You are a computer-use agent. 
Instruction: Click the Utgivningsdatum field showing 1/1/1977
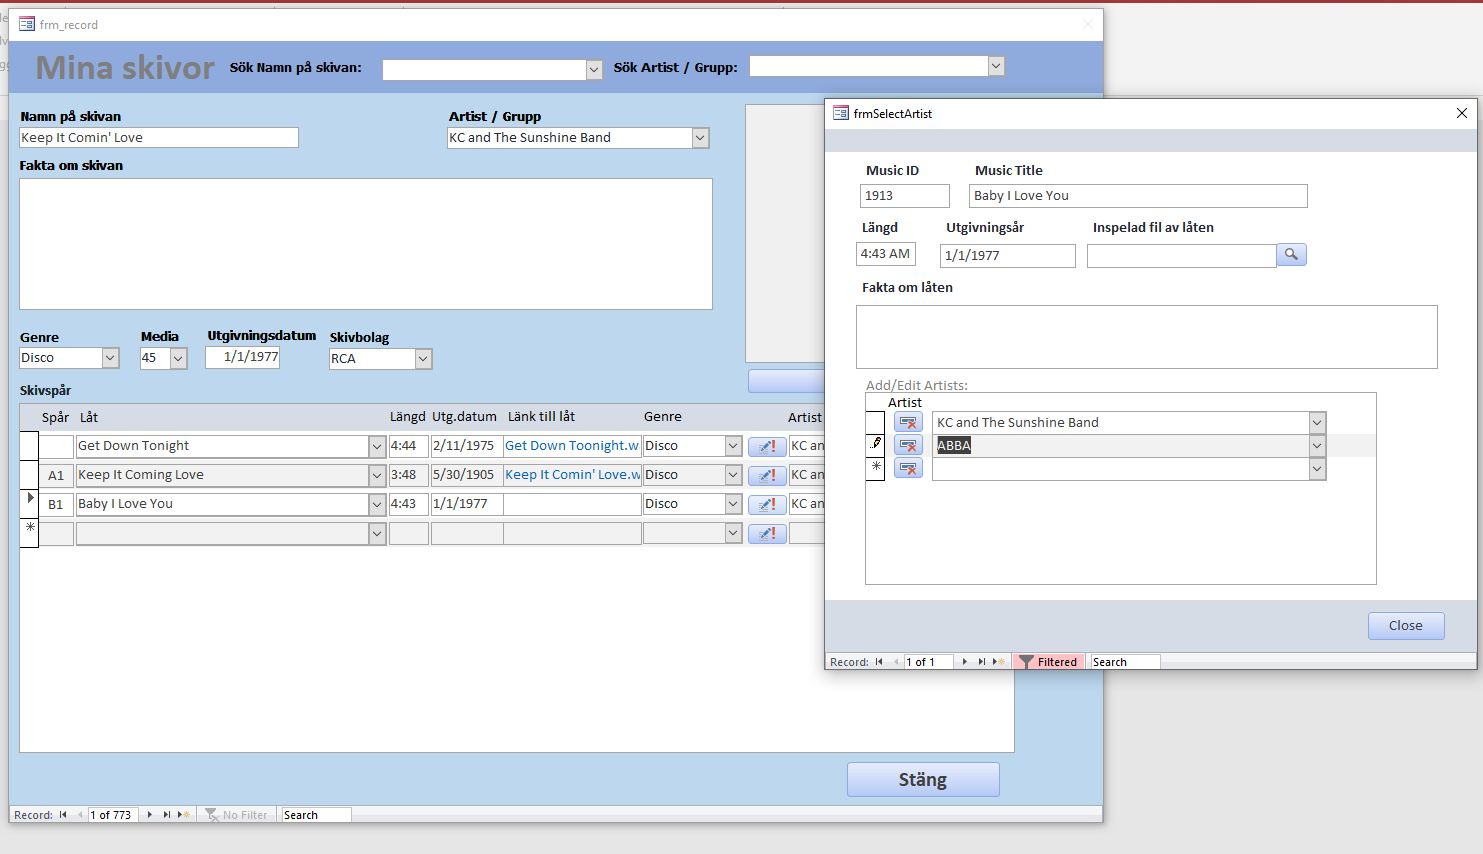[x=243, y=357]
